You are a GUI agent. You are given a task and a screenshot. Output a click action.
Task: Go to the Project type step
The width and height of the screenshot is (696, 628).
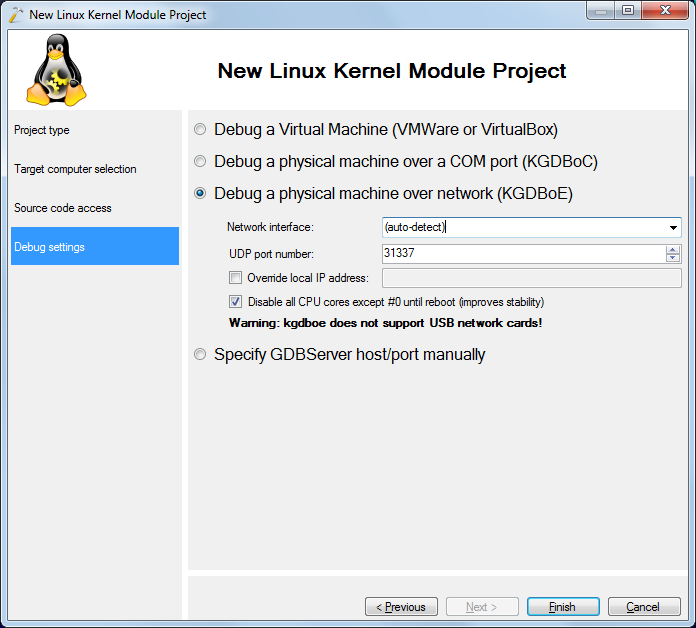coord(95,130)
